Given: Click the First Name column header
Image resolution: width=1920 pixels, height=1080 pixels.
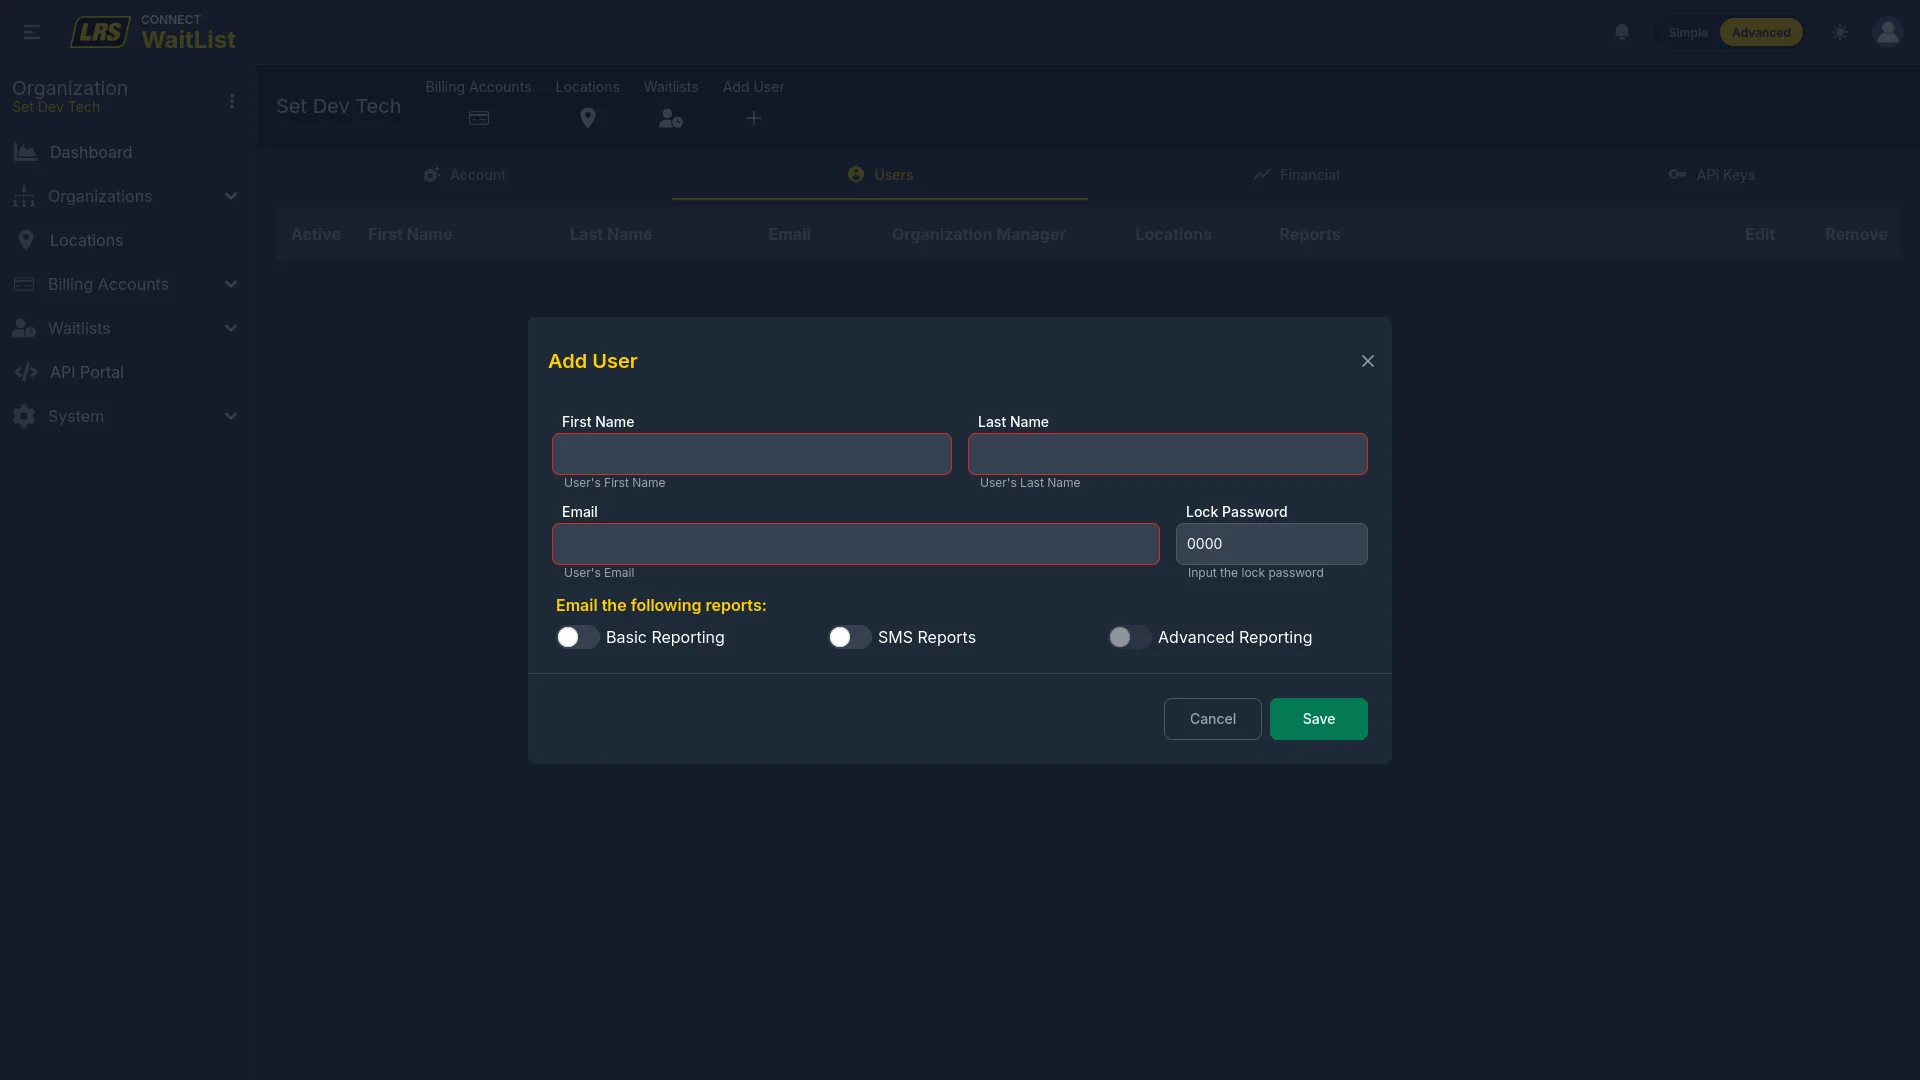Looking at the screenshot, I should [x=410, y=234].
